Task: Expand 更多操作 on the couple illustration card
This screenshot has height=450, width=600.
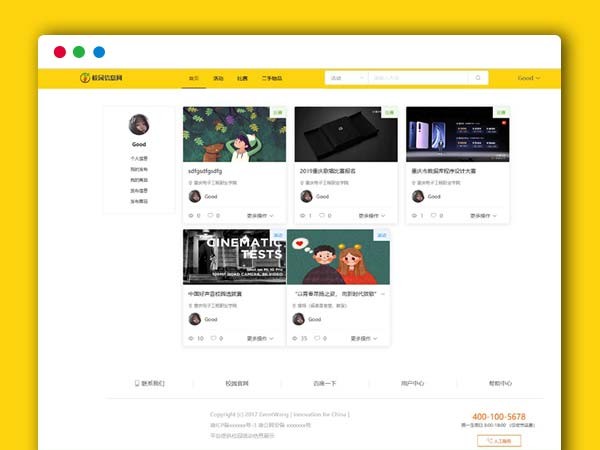Action: 364,338
